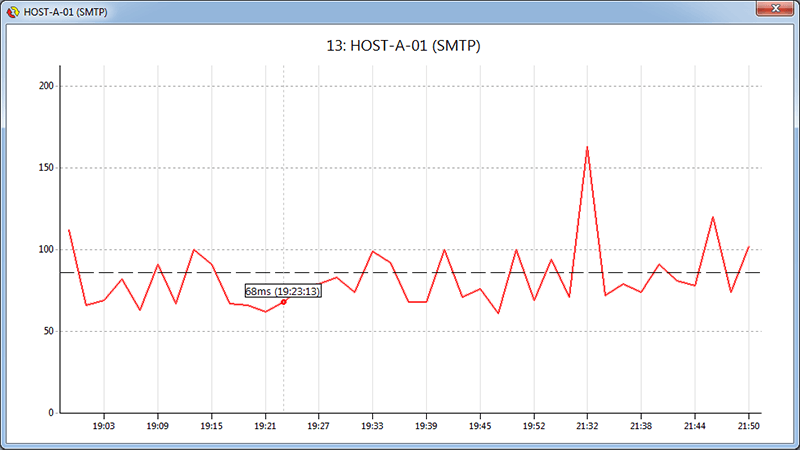Click the y-axis label '200'
Viewport: 800px width, 450px height.
[46, 86]
